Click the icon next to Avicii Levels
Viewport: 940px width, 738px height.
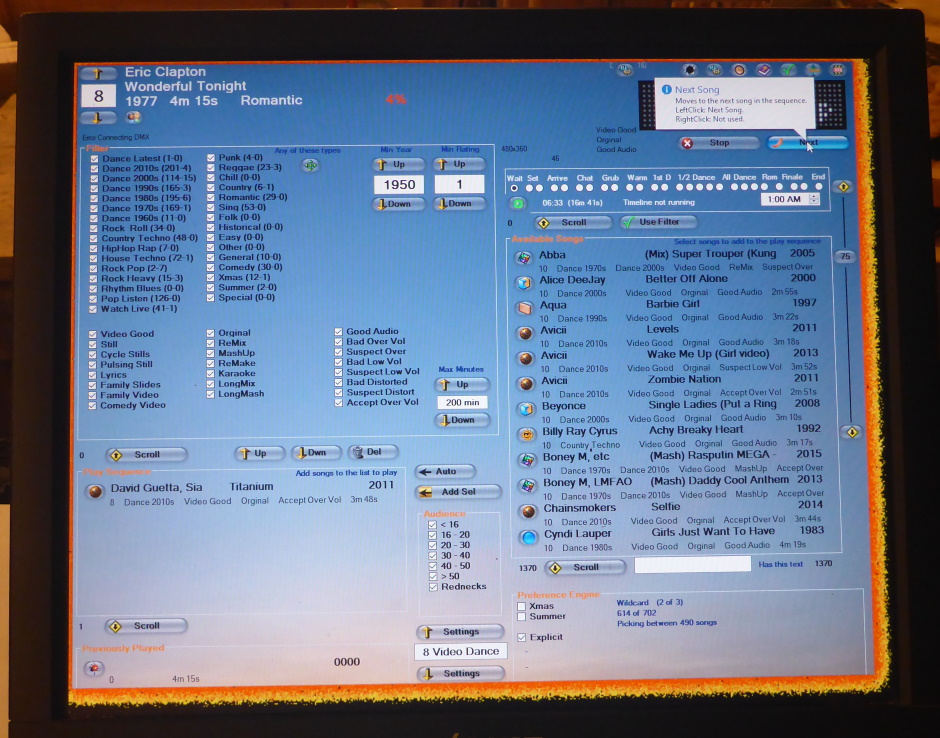525,333
